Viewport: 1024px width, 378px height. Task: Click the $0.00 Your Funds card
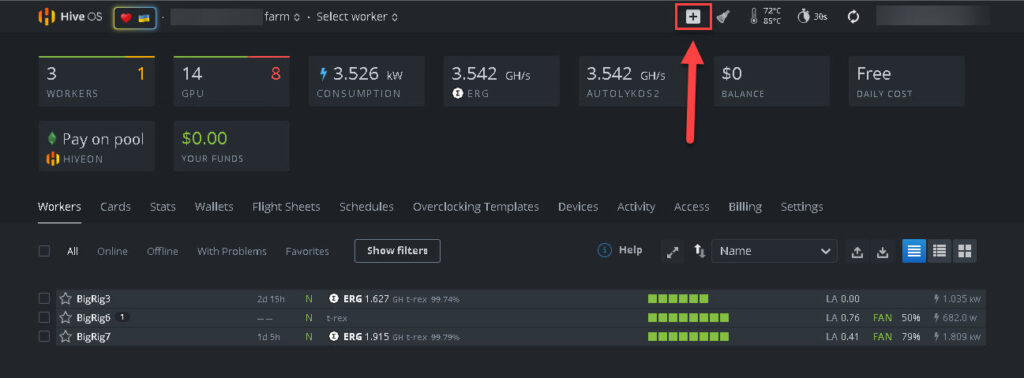click(231, 146)
